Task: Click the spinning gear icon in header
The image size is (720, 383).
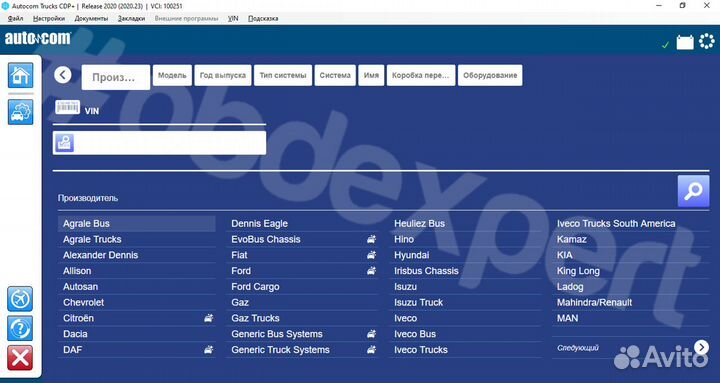Action: [707, 41]
